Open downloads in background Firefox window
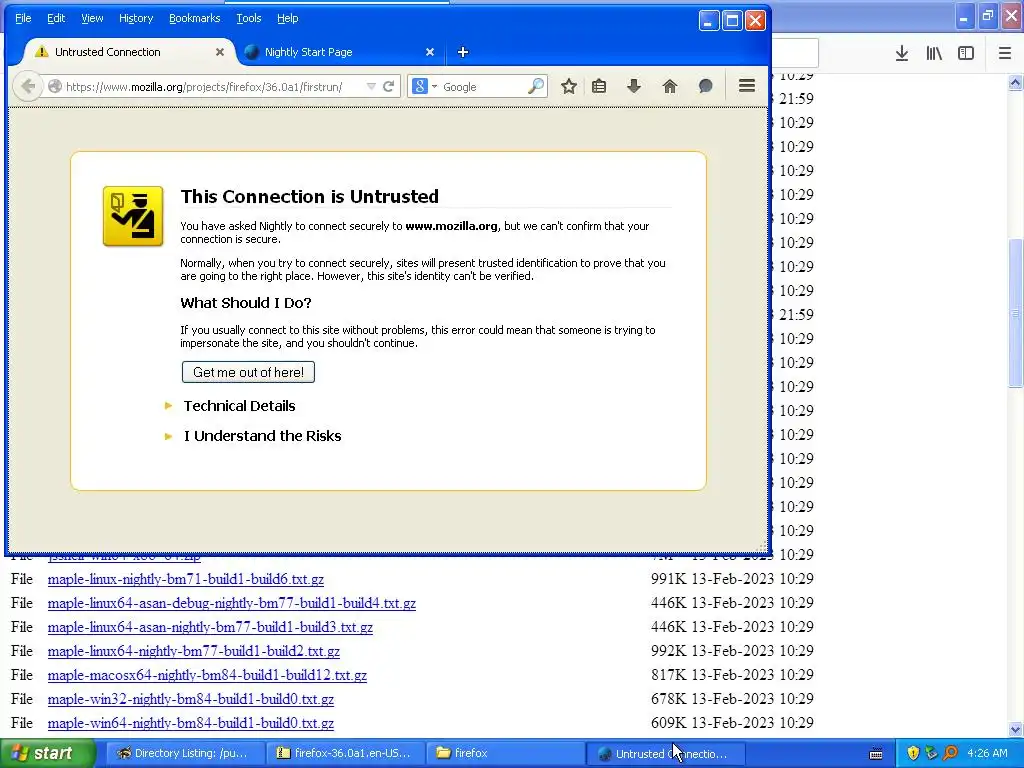 (x=902, y=54)
